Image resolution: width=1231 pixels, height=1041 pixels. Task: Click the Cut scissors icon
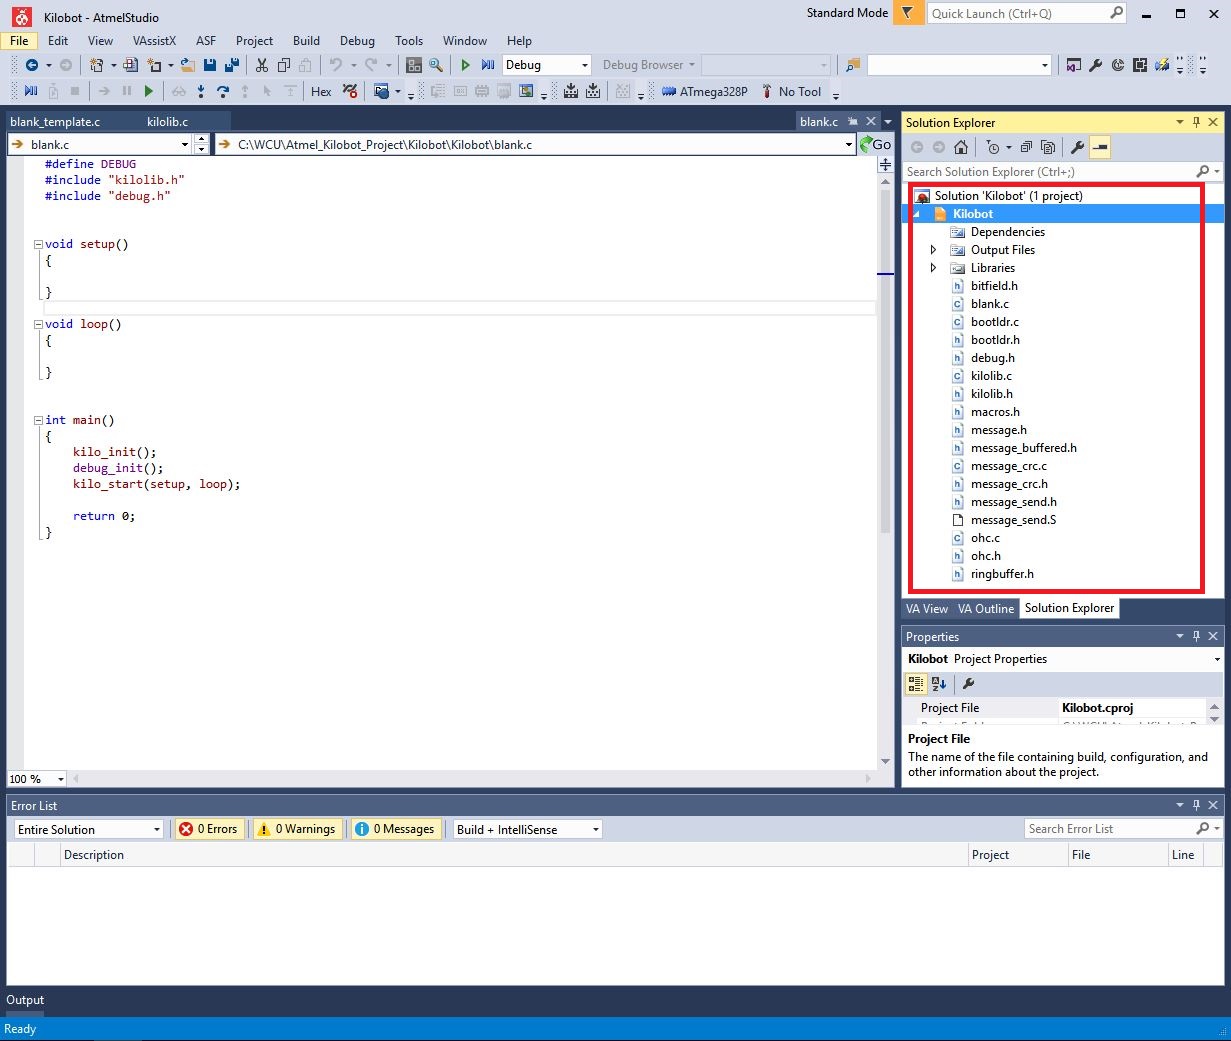262,65
